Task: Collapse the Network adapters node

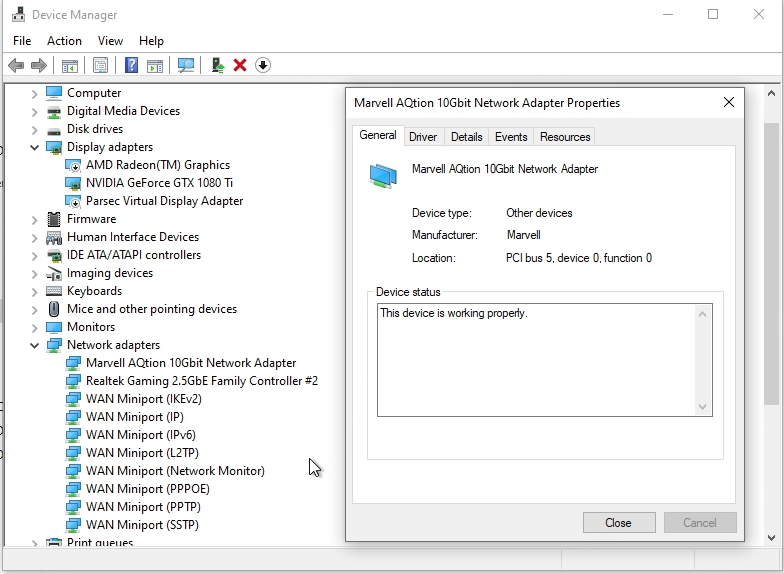Action: (34, 345)
